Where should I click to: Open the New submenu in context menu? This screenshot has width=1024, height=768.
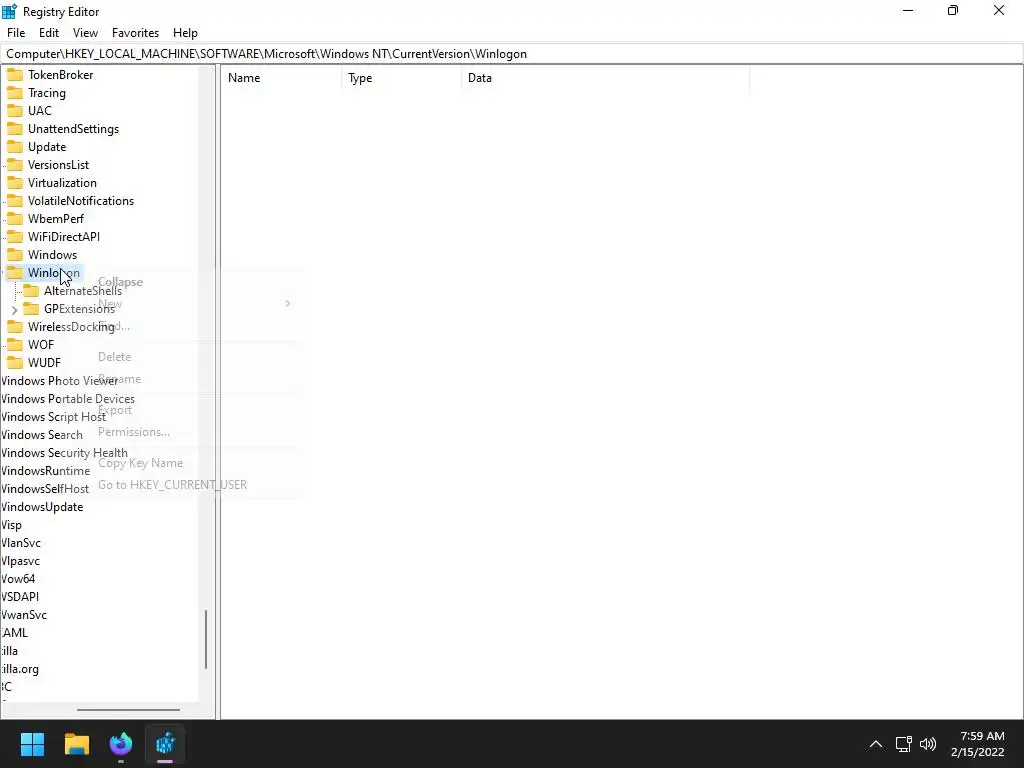pos(110,304)
